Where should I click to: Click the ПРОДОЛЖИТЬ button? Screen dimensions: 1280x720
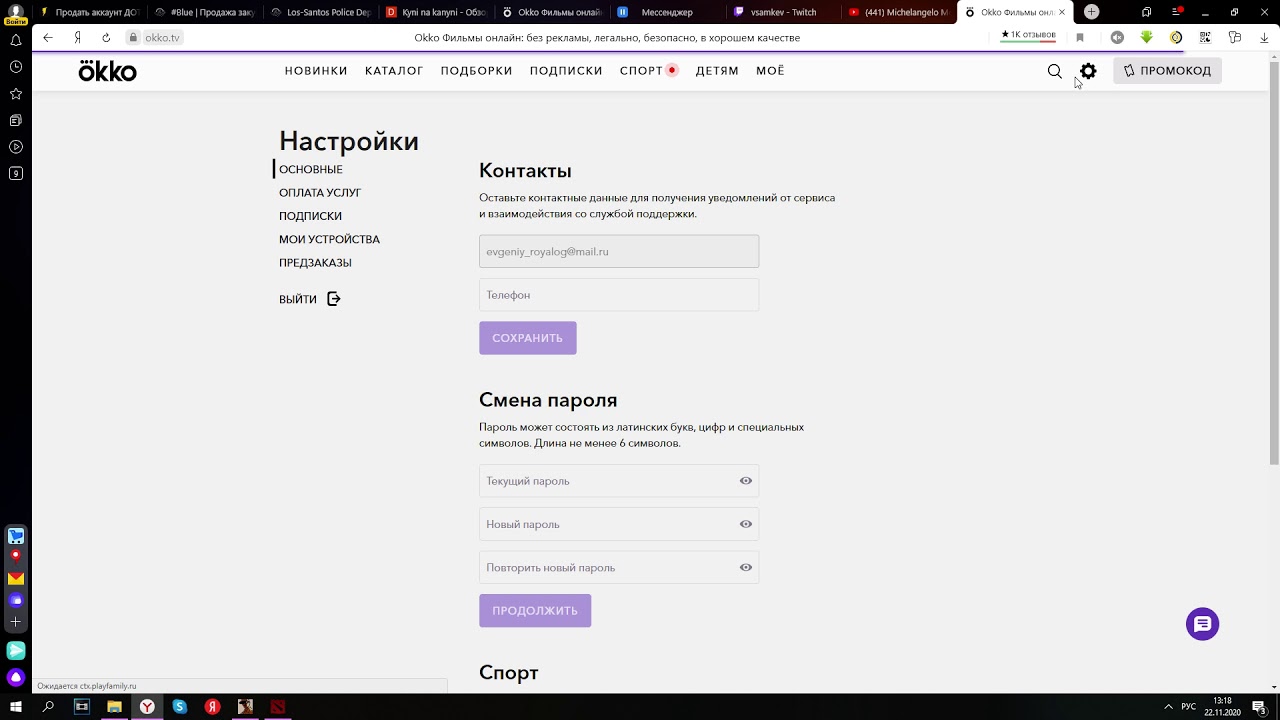(535, 611)
